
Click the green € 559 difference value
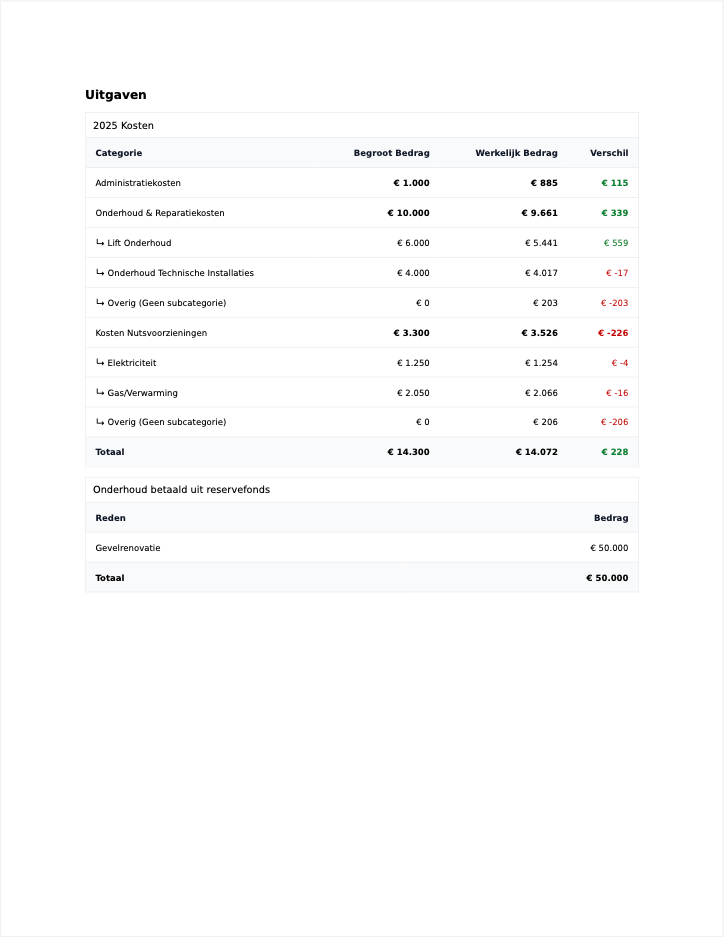(x=616, y=243)
